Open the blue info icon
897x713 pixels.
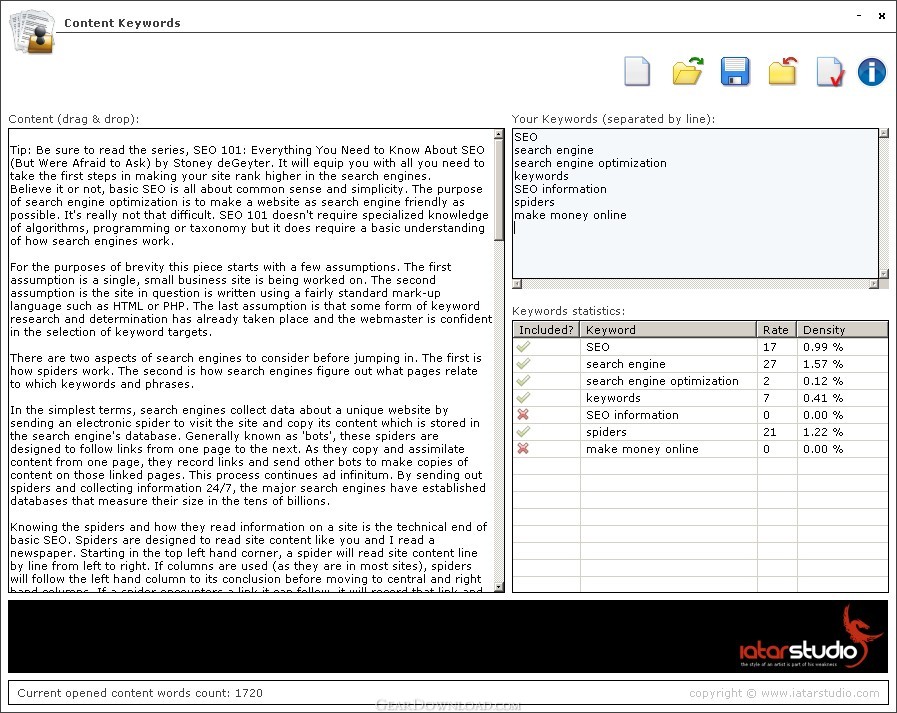tap(871, 72)
